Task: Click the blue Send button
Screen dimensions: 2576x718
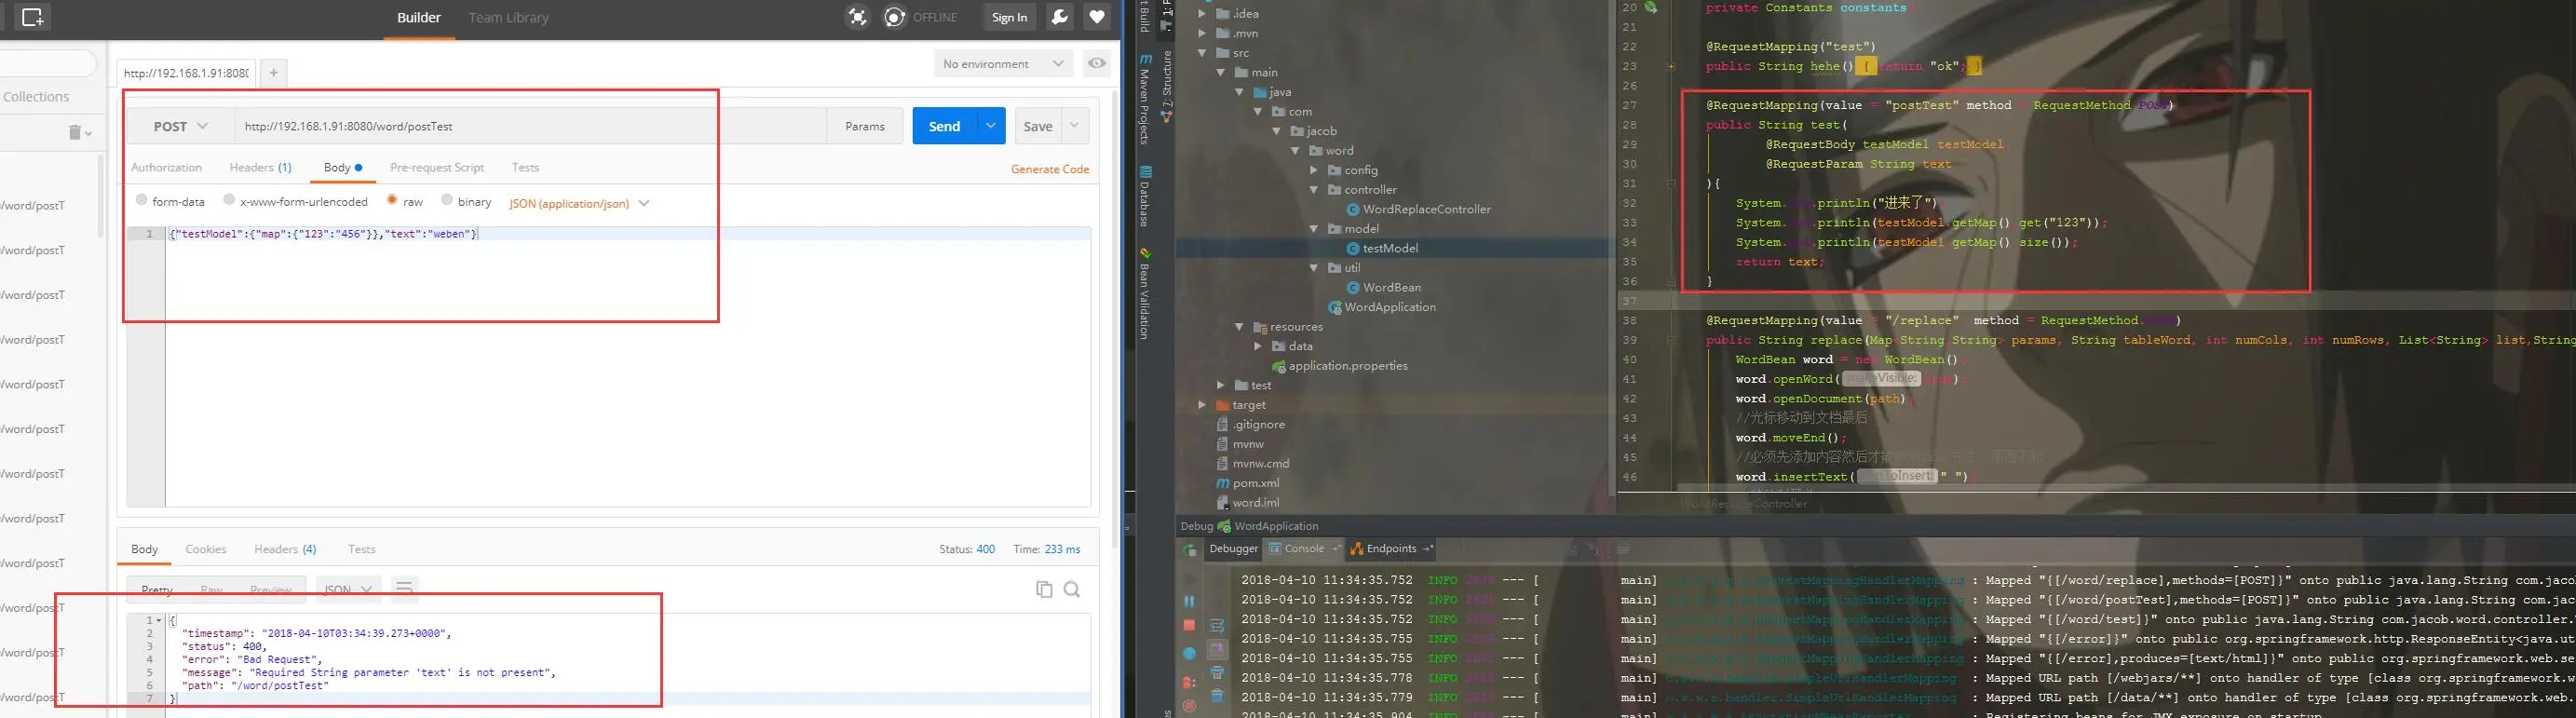Action: coord(944,126)
